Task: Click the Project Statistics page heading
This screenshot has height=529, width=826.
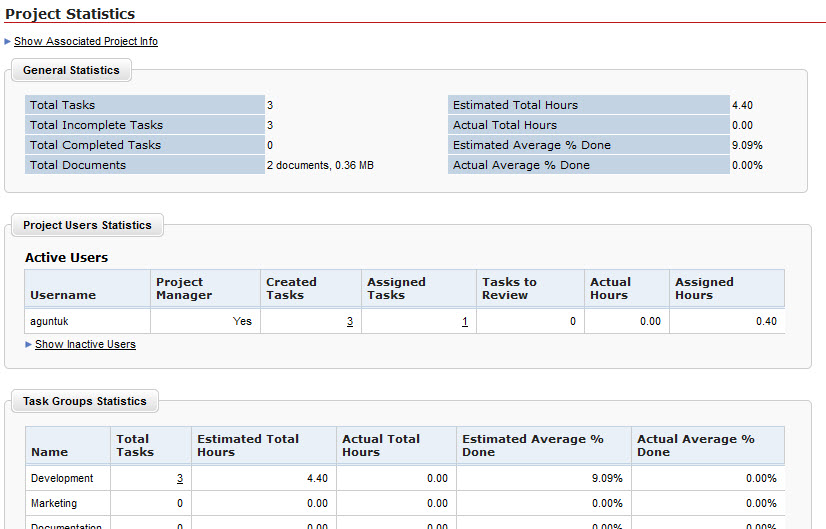Action: (70, 14)
